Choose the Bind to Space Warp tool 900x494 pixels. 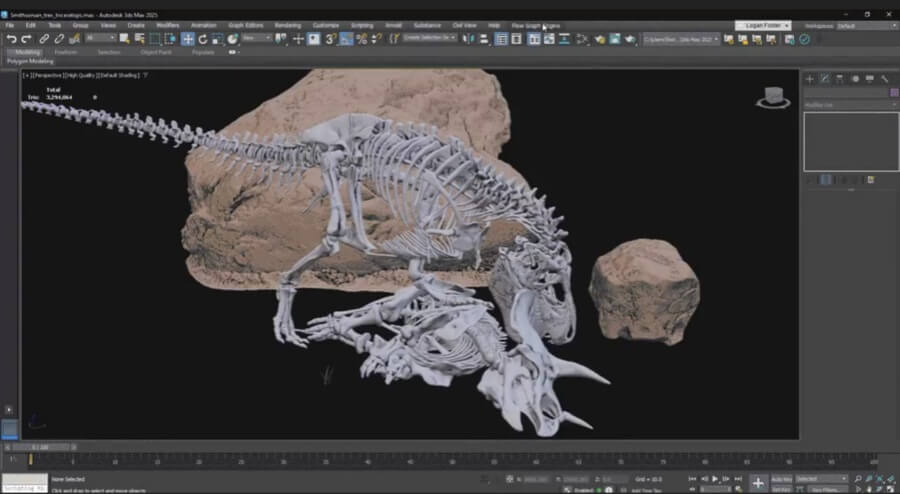point(74,39)
